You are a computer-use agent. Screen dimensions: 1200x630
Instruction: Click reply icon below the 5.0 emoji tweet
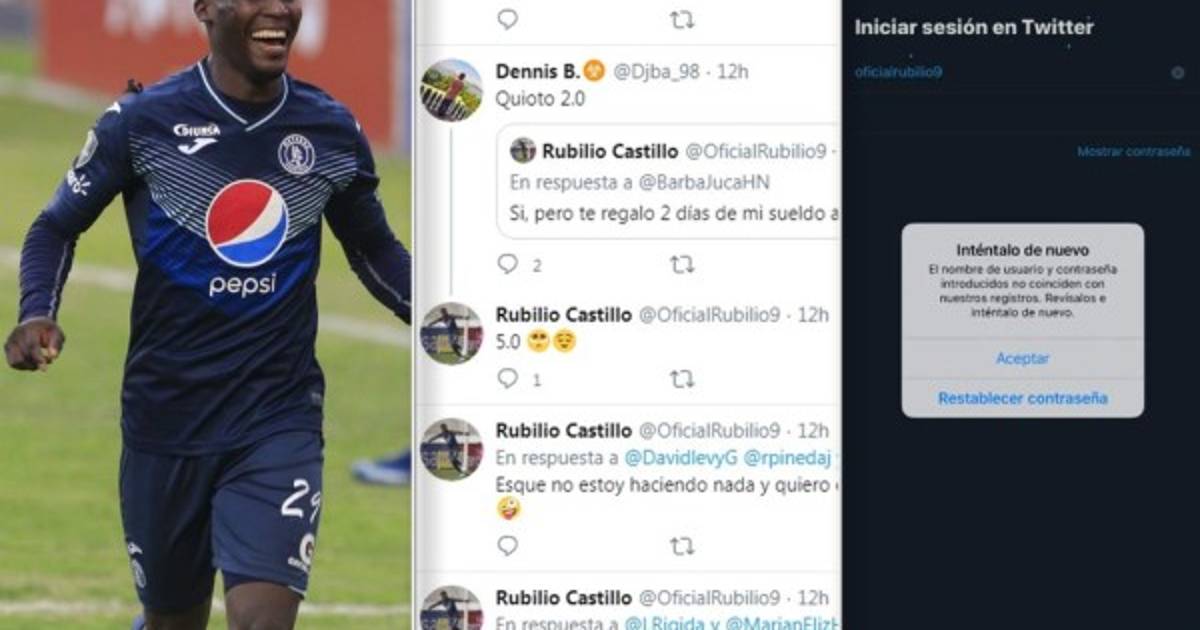click(x=508, y=379)
